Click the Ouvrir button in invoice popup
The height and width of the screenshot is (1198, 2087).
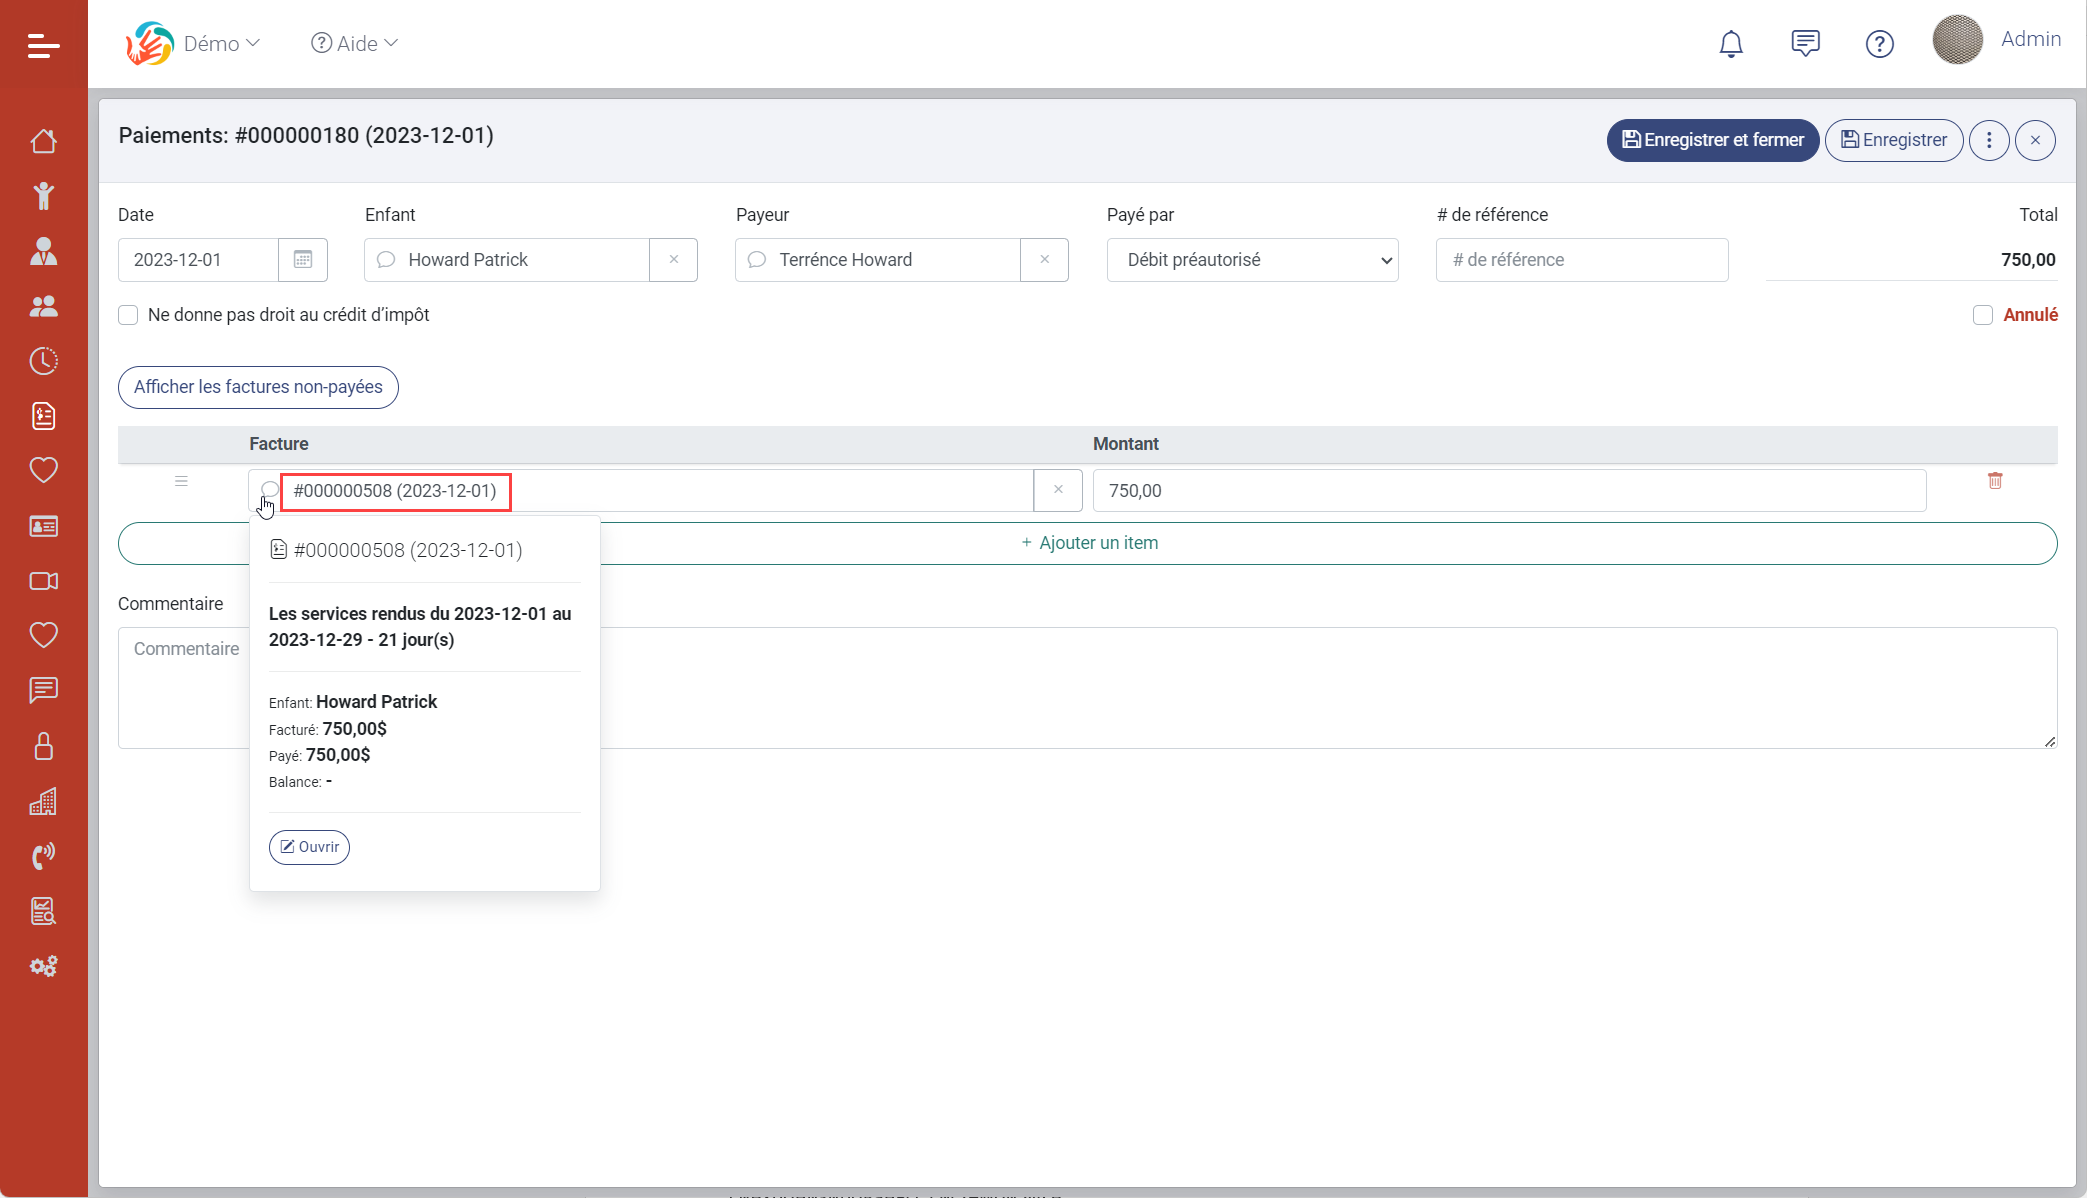pos(309,847)
